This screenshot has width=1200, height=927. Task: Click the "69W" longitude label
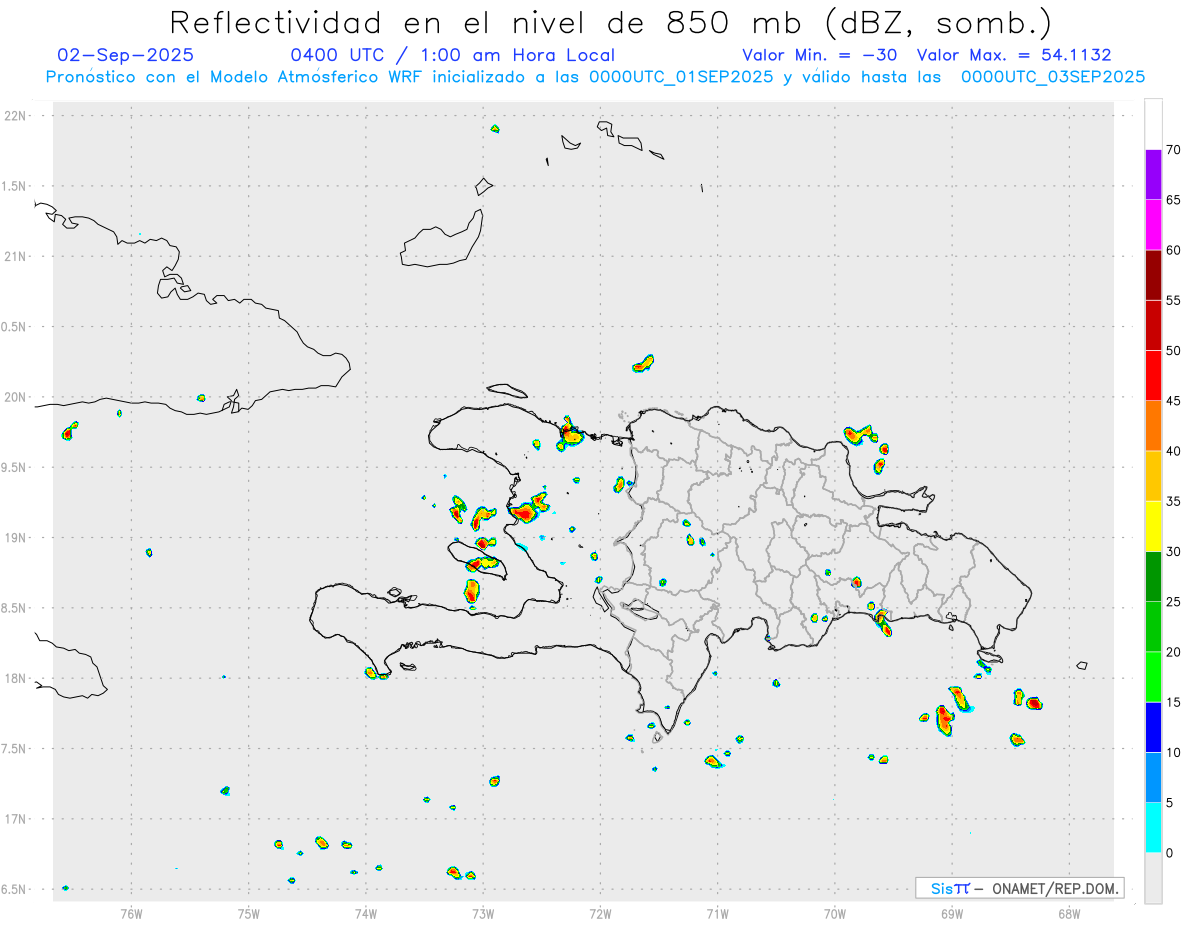pos(952,913)
